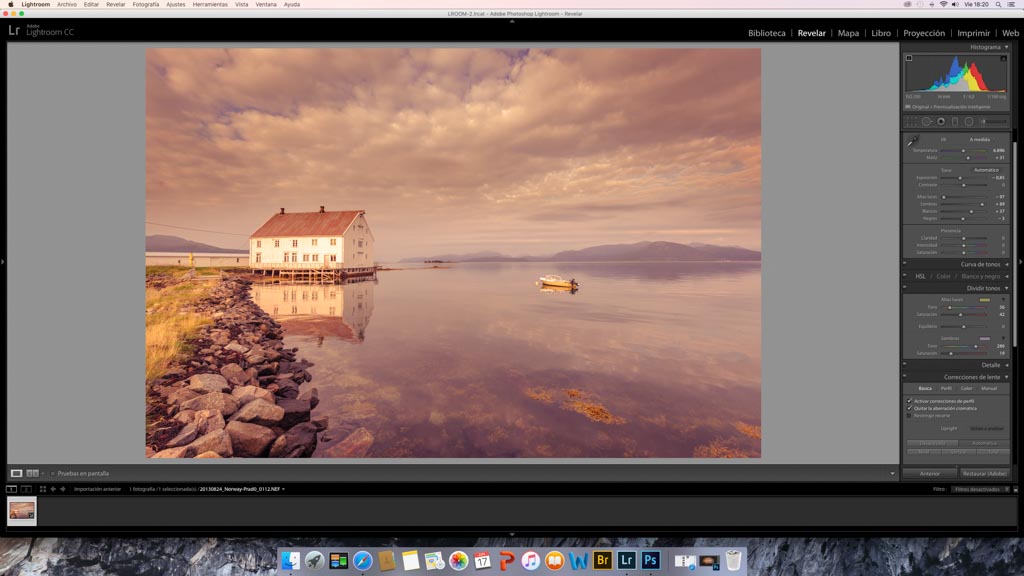The width and height of the screenshot is (1024, 576).
Task: Switch to the Biblioteca module
Action: (766, 33)
